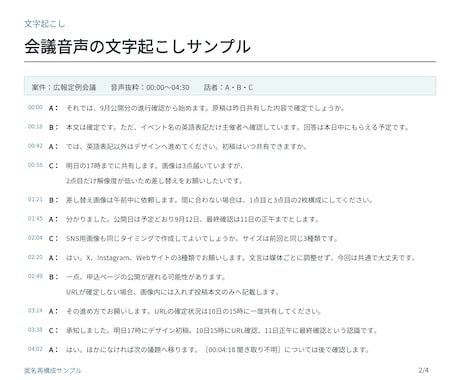Select the 00:55 timestamp

click(x=35, y=165)
